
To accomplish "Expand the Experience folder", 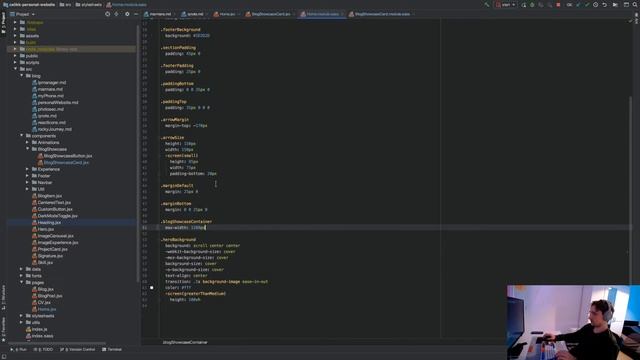I will (x=28, y=169).
